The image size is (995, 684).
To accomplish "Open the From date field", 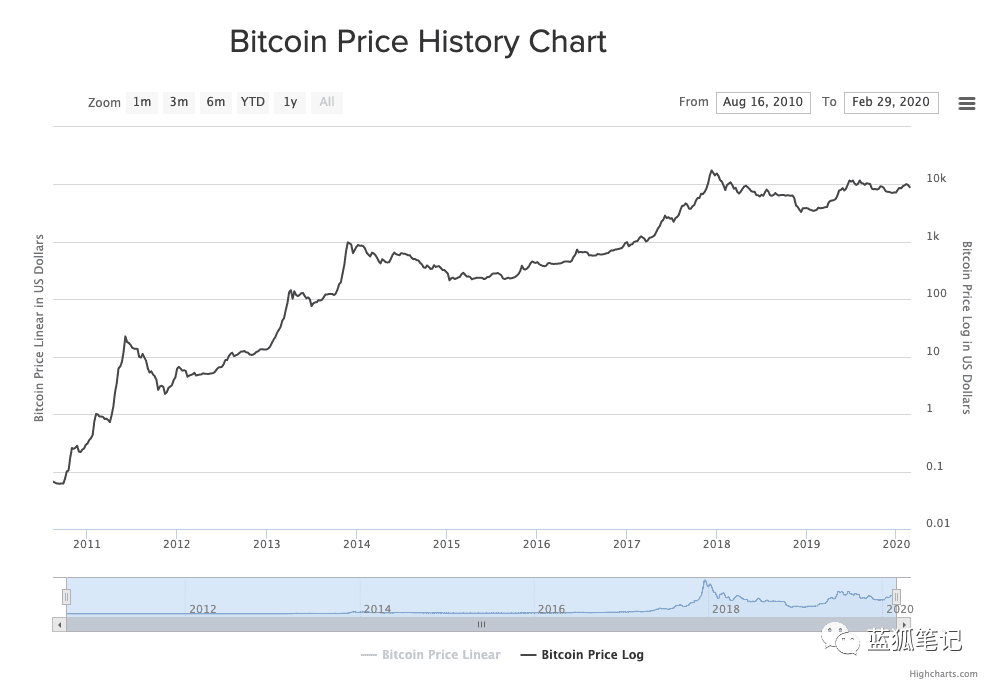I will point(763,103).
